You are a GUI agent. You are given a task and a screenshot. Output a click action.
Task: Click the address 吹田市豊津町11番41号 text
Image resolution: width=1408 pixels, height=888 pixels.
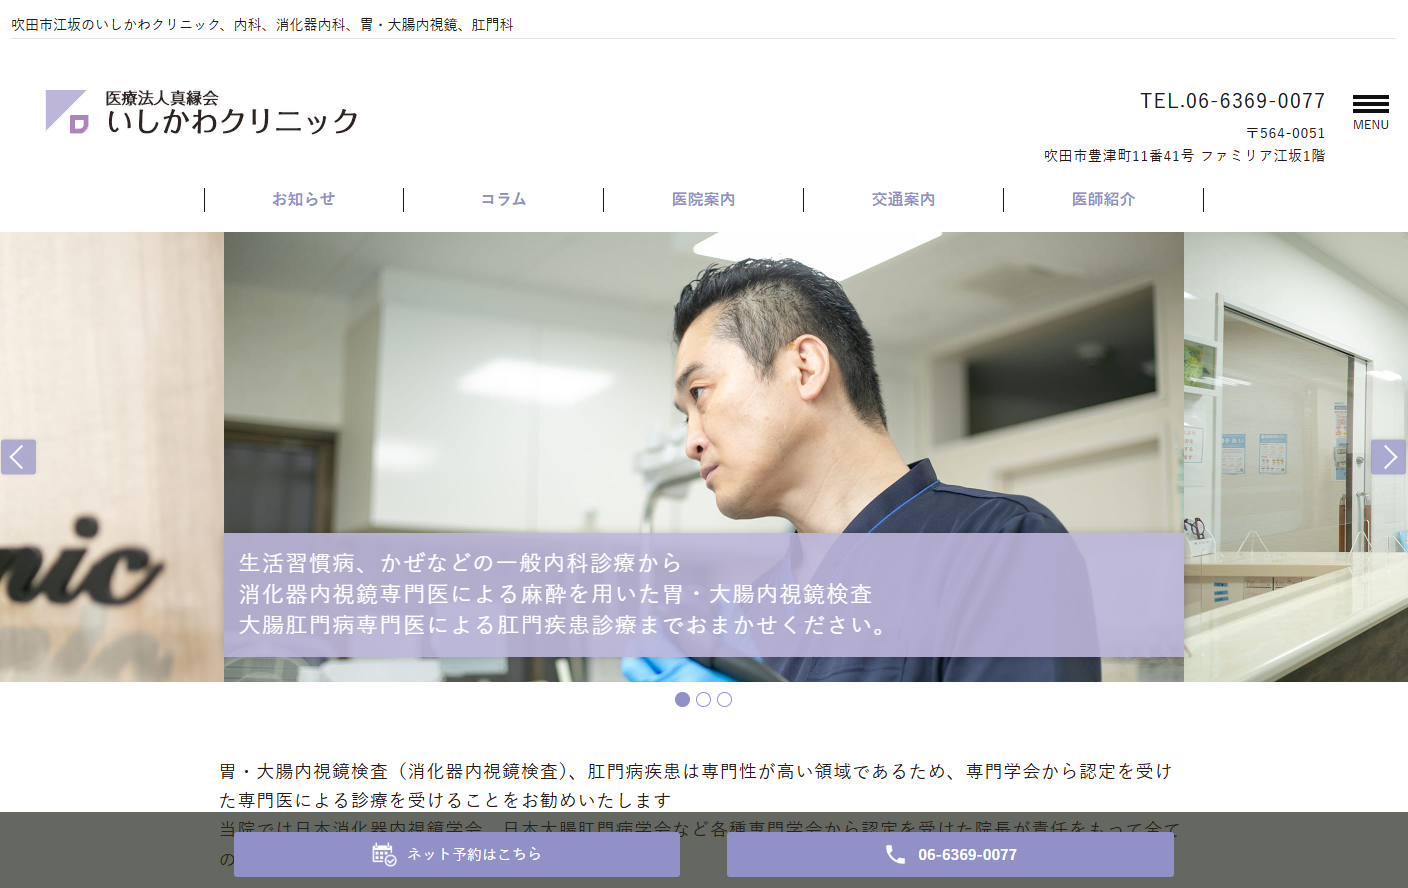tap(1119, 156)
